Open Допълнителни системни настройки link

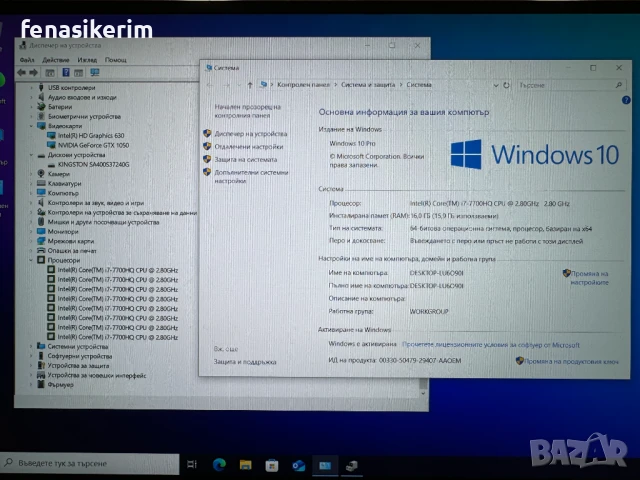point(251,176)
